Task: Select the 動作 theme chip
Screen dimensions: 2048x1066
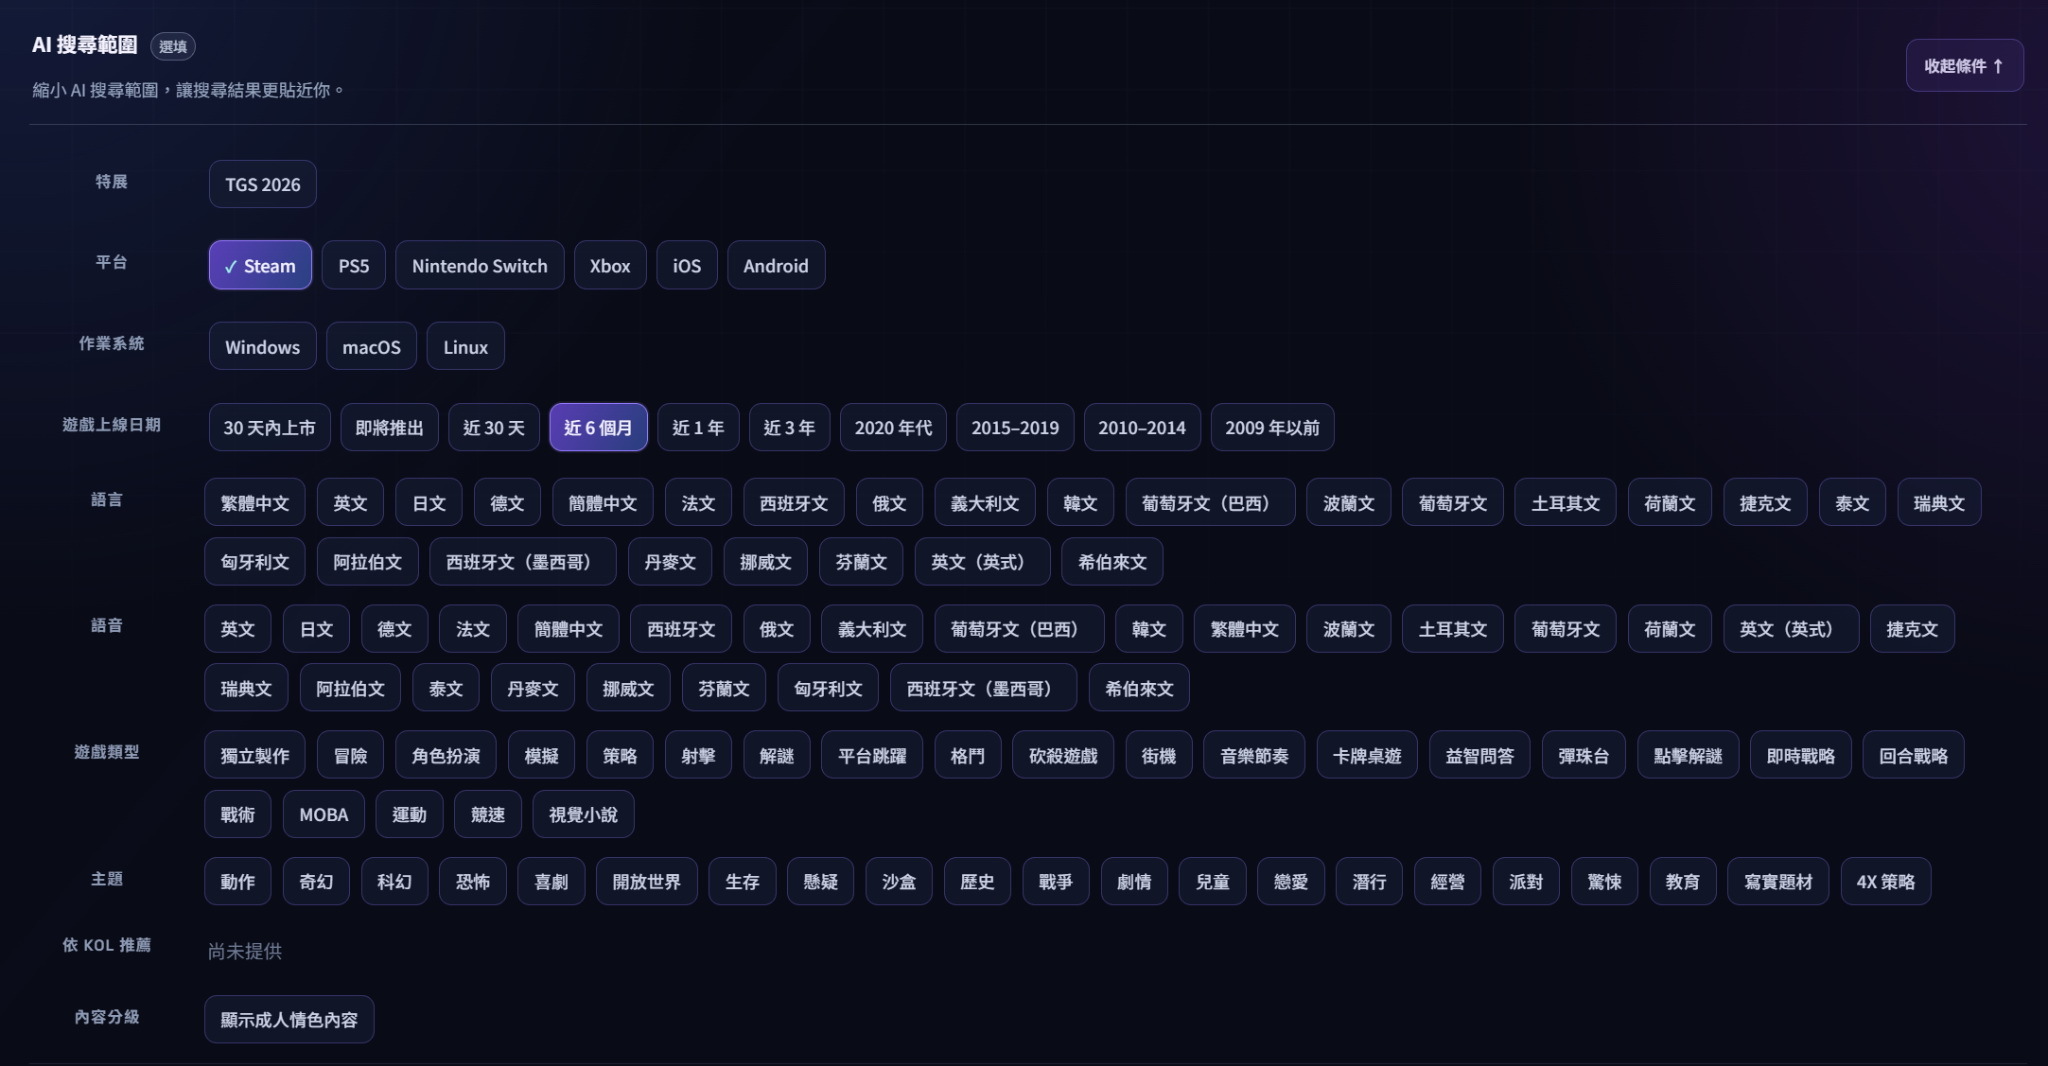Action: coord(238,881)
